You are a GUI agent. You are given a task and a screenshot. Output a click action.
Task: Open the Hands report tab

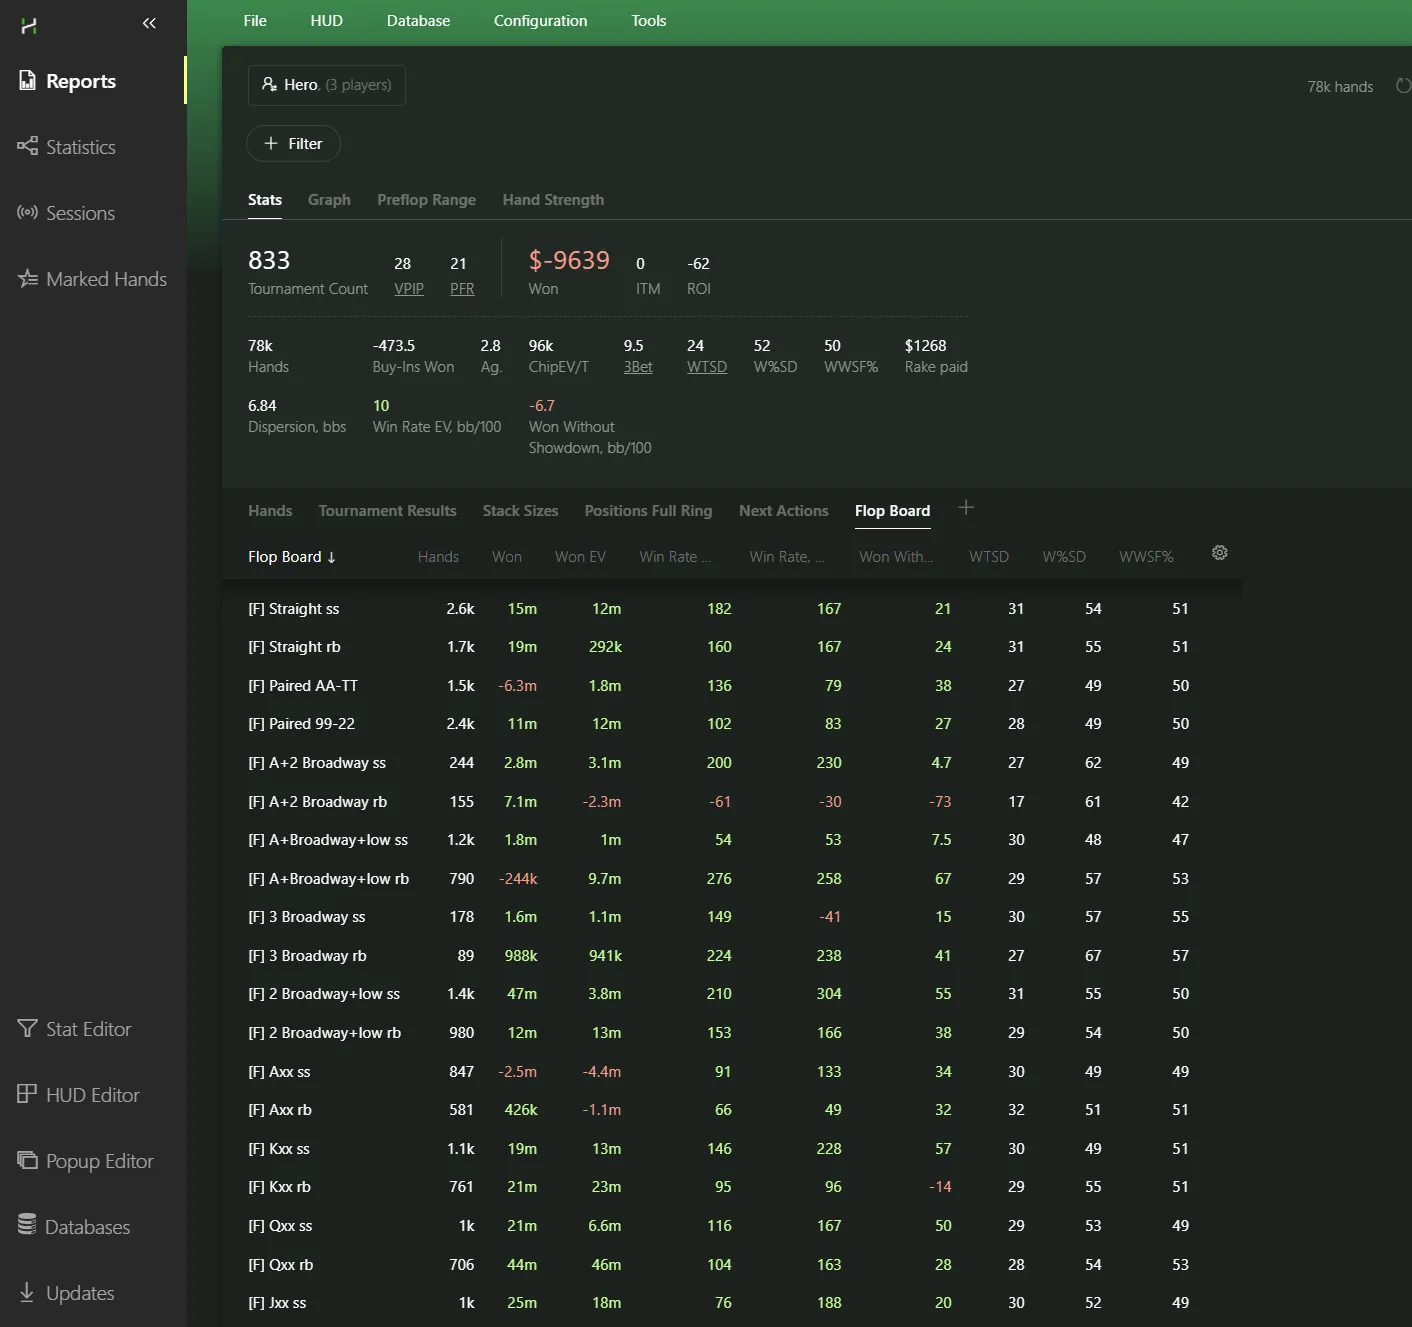270,511
